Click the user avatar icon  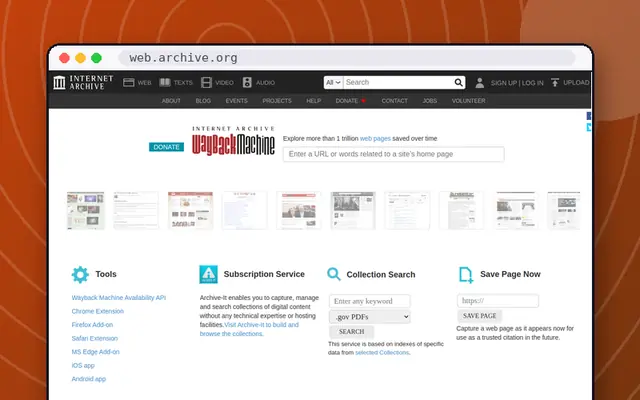[480, 83]
